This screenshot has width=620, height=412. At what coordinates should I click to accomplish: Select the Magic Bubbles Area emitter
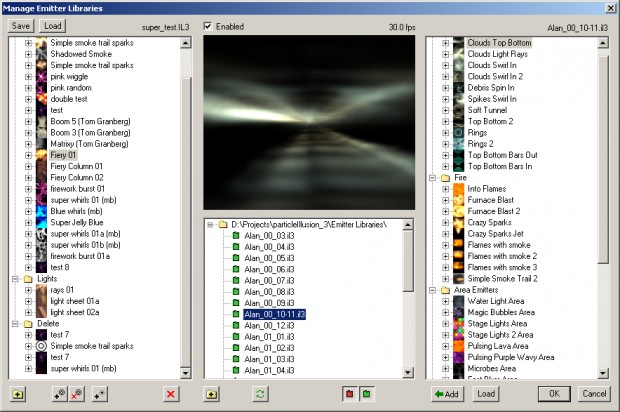coord(501,312)
